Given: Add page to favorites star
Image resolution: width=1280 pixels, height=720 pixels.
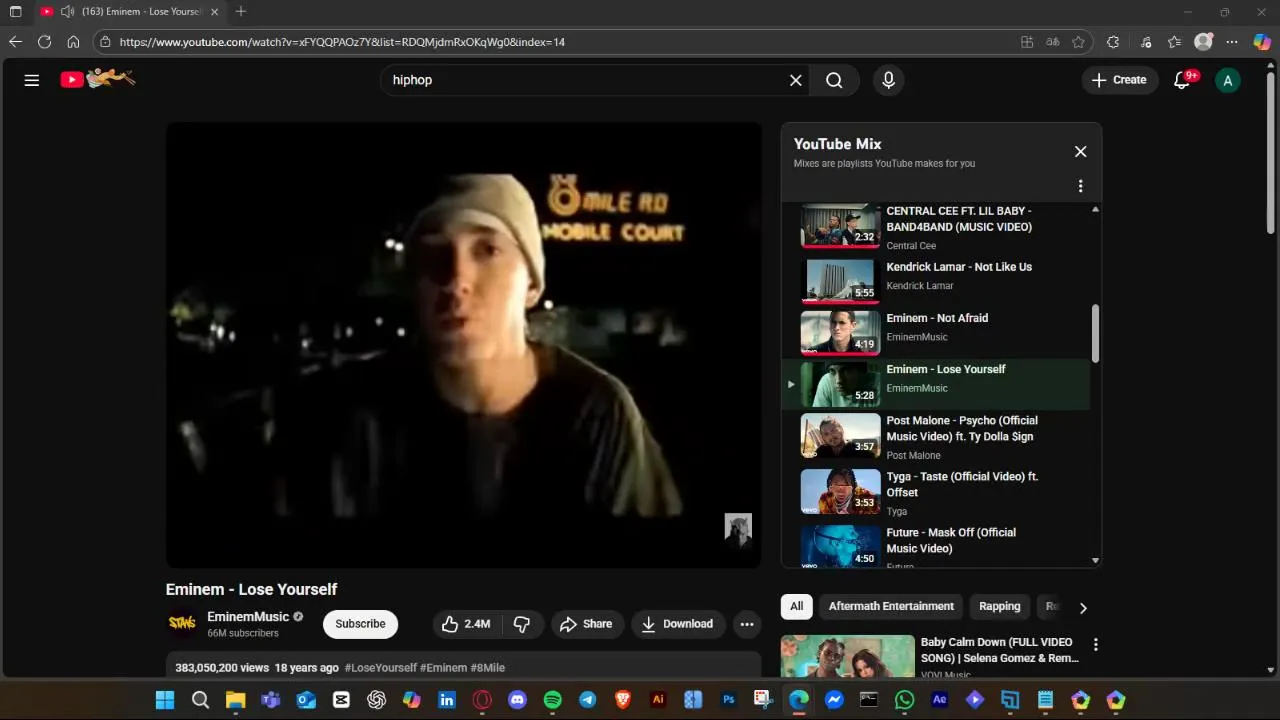Looking at the screenshot, I should pos(1078,42).
